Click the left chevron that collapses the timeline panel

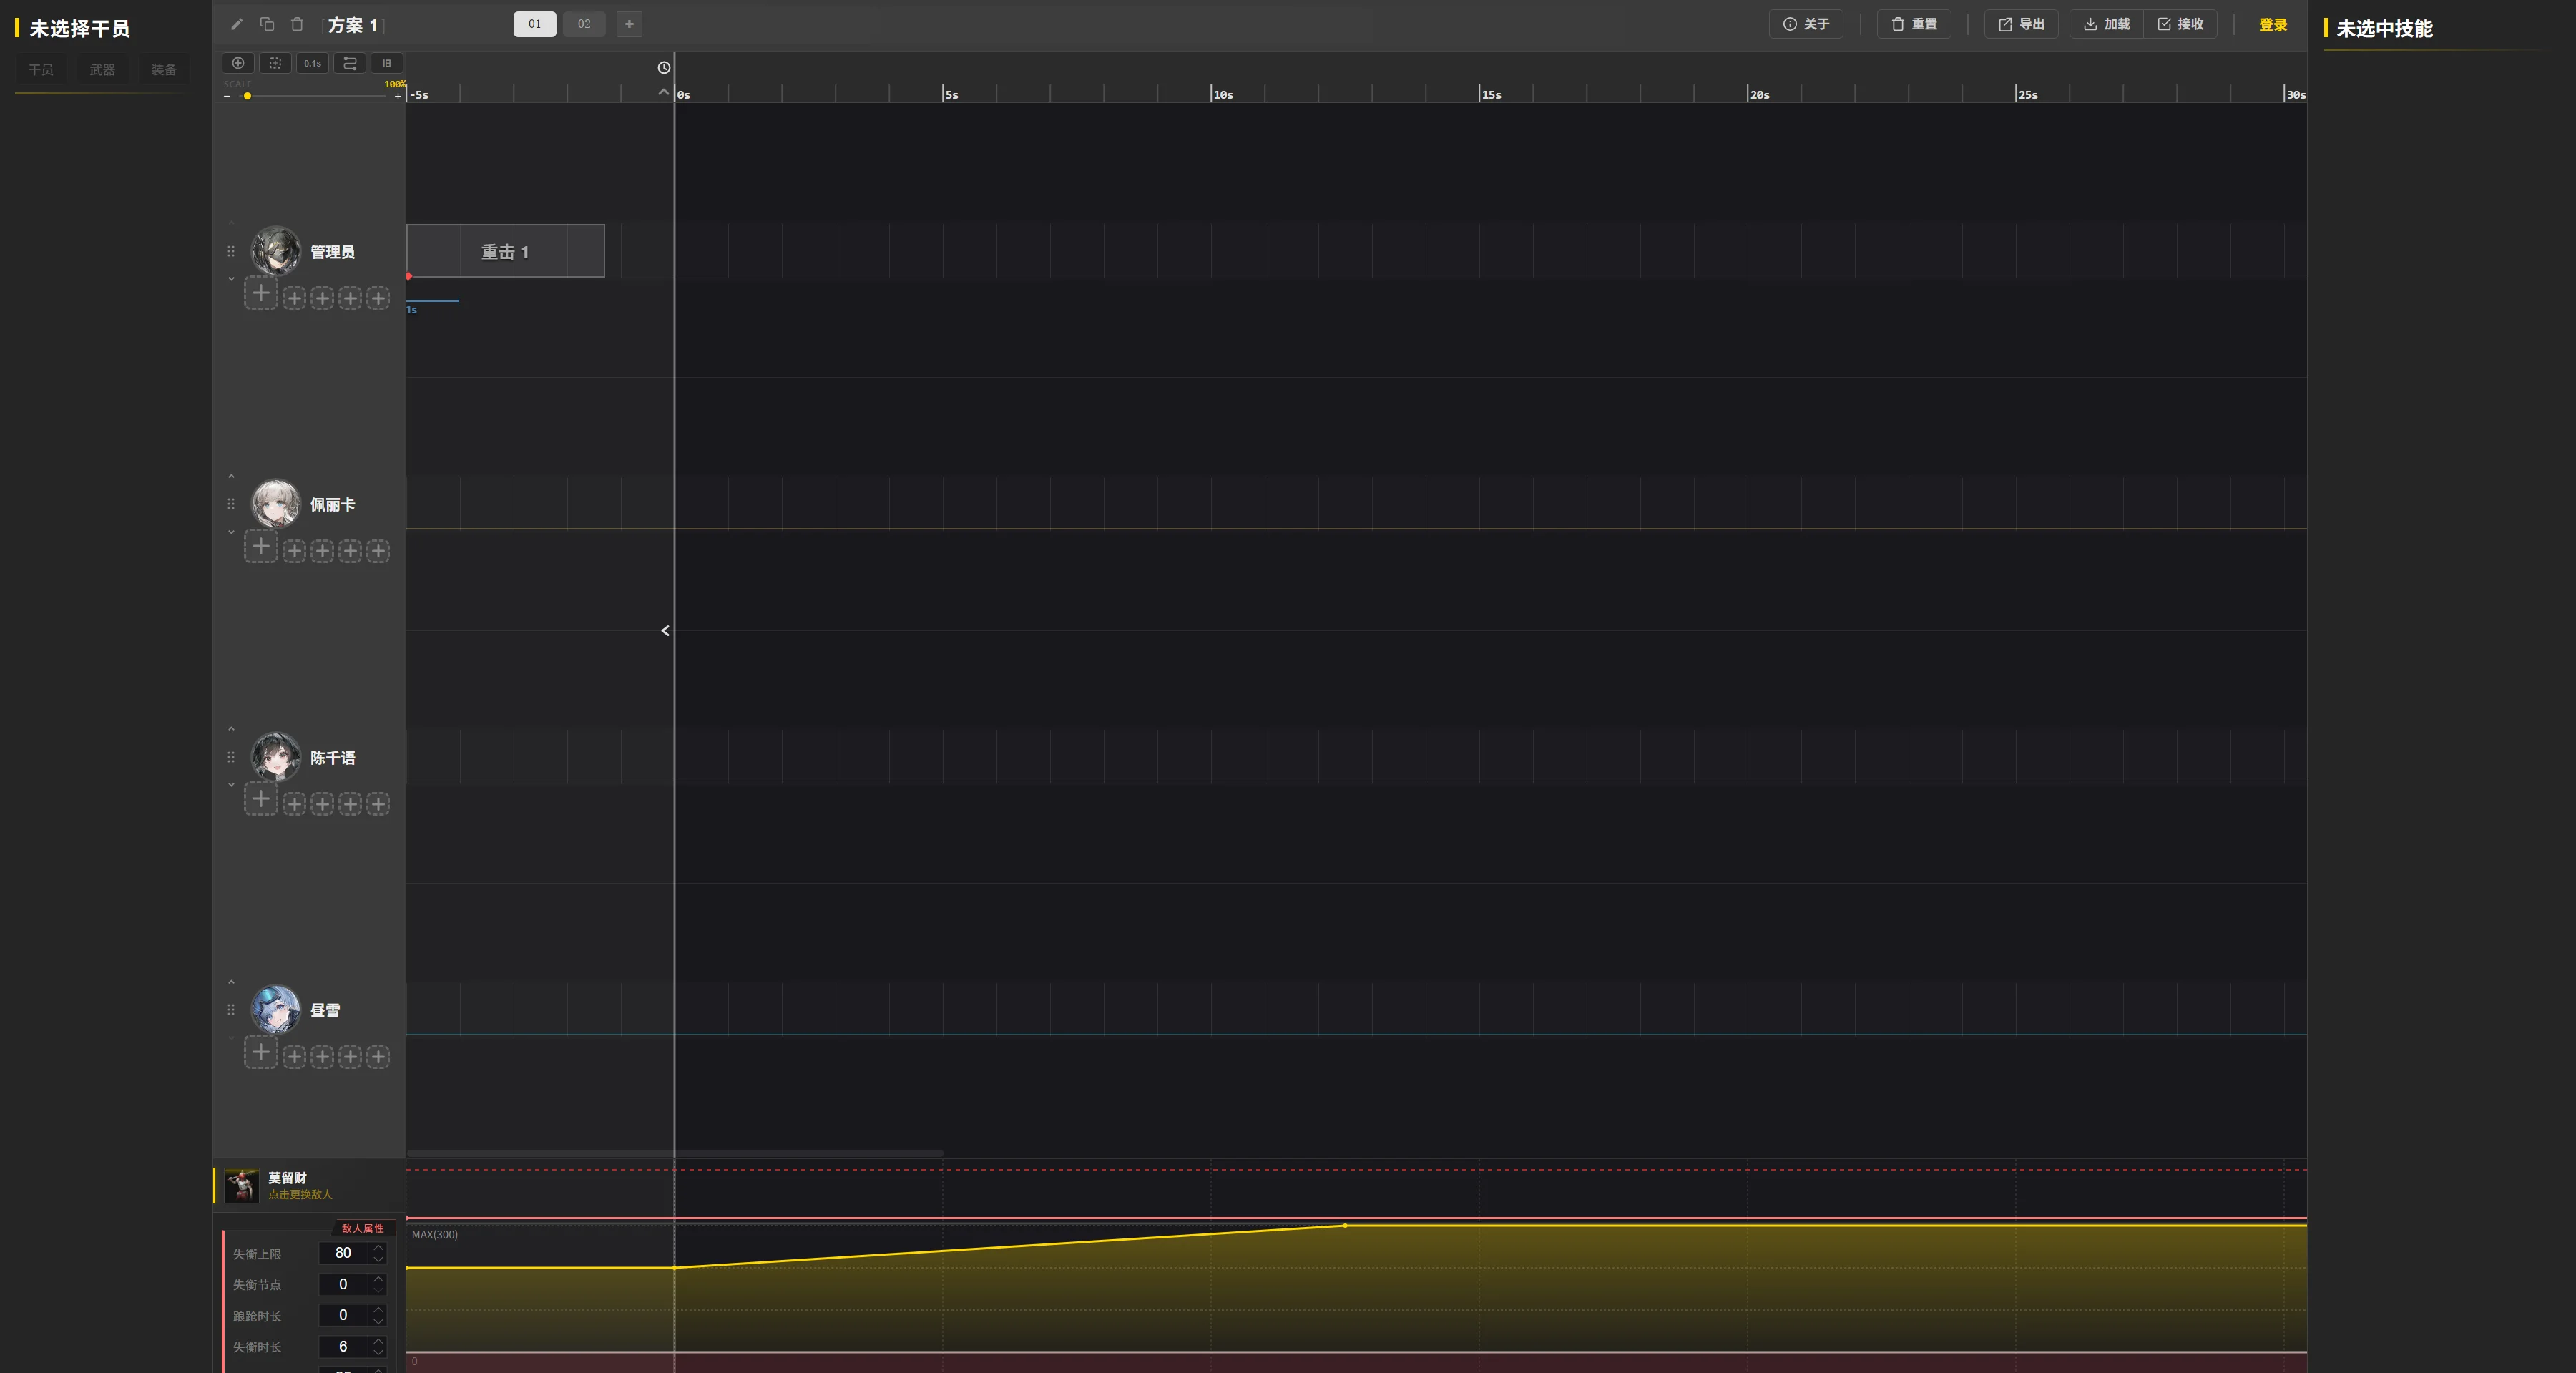665,631
